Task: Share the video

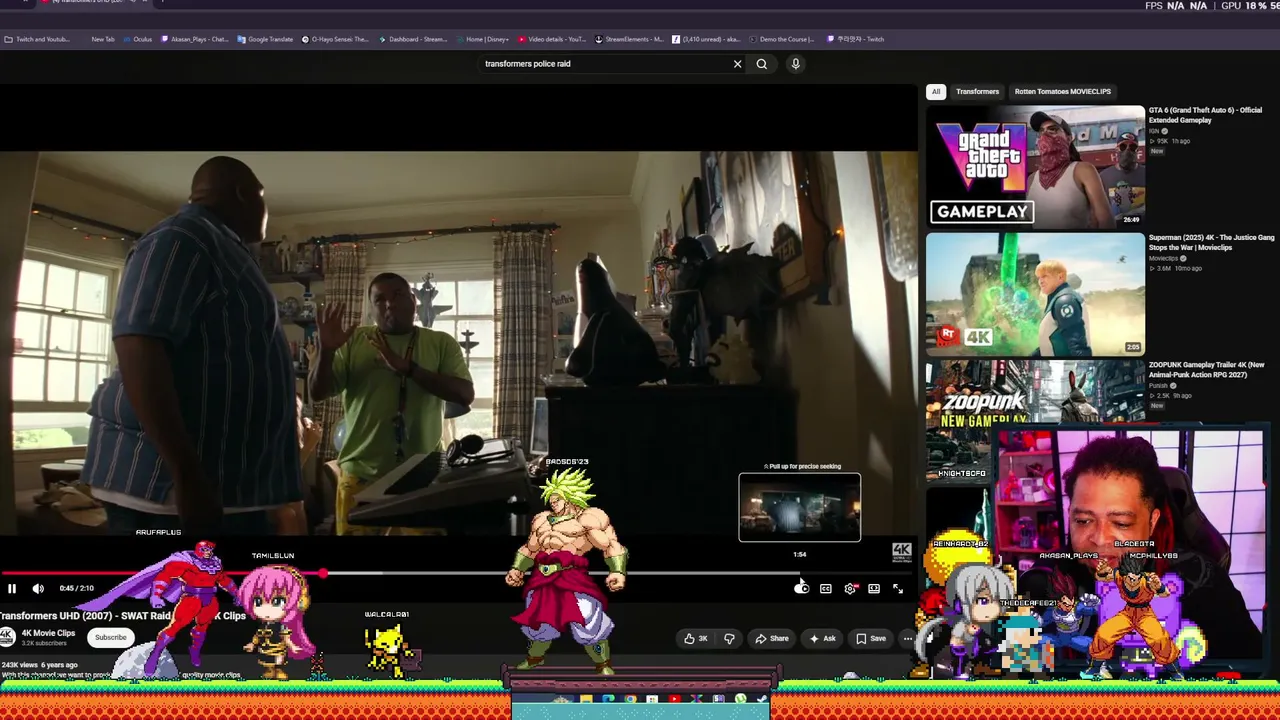Action: [x=771, y=638]
